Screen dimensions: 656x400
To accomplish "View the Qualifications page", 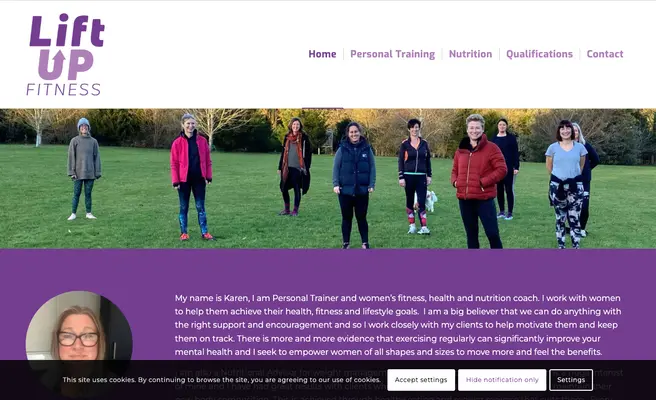I will point(539,54).
